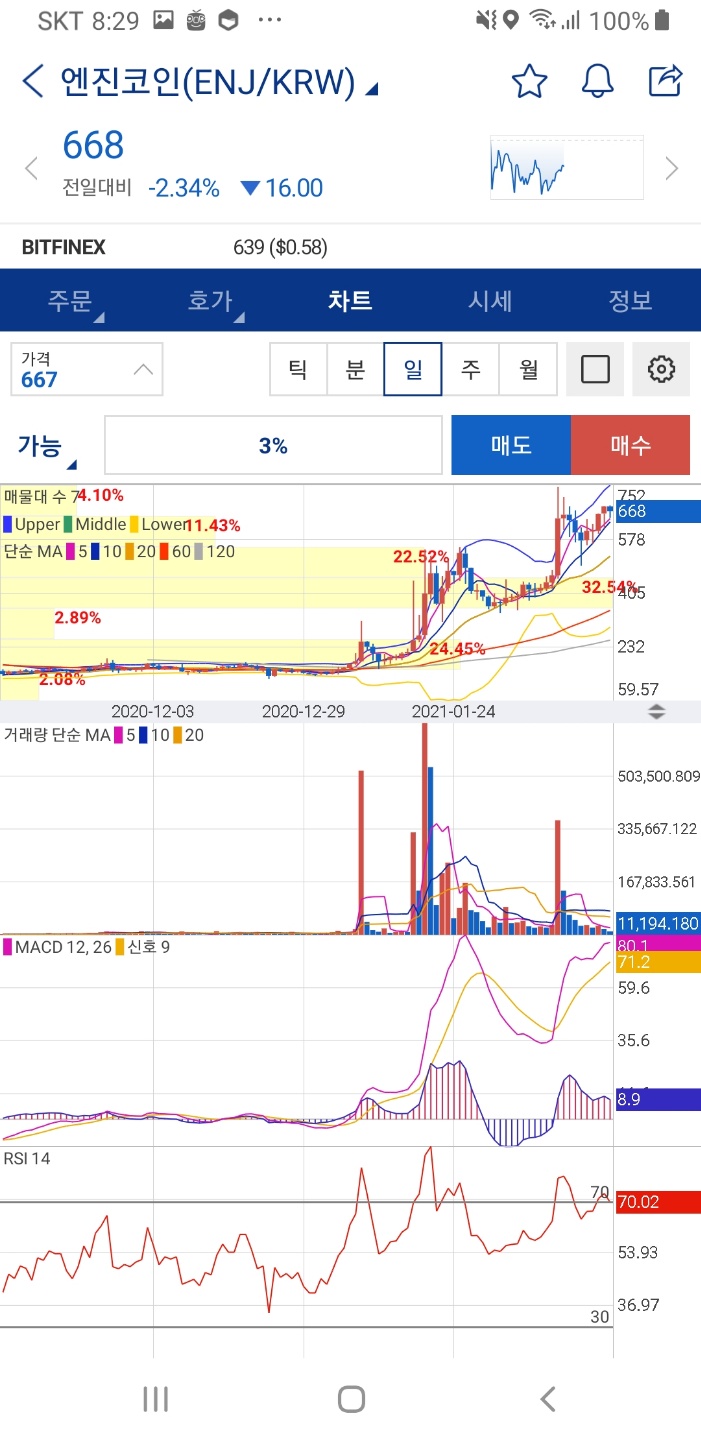Image resolution: width=701 pixels, height=1440 pixels.
Task: Go to previous coin with left chevron
Action: [31, 168]
